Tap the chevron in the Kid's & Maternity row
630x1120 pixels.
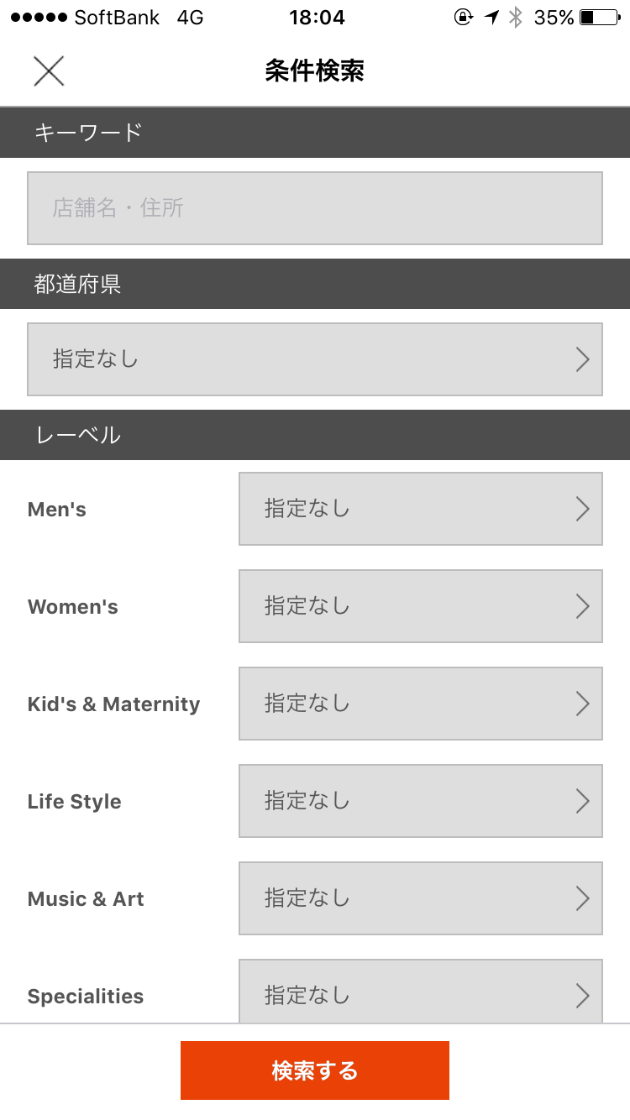click(x=583, y=703)
